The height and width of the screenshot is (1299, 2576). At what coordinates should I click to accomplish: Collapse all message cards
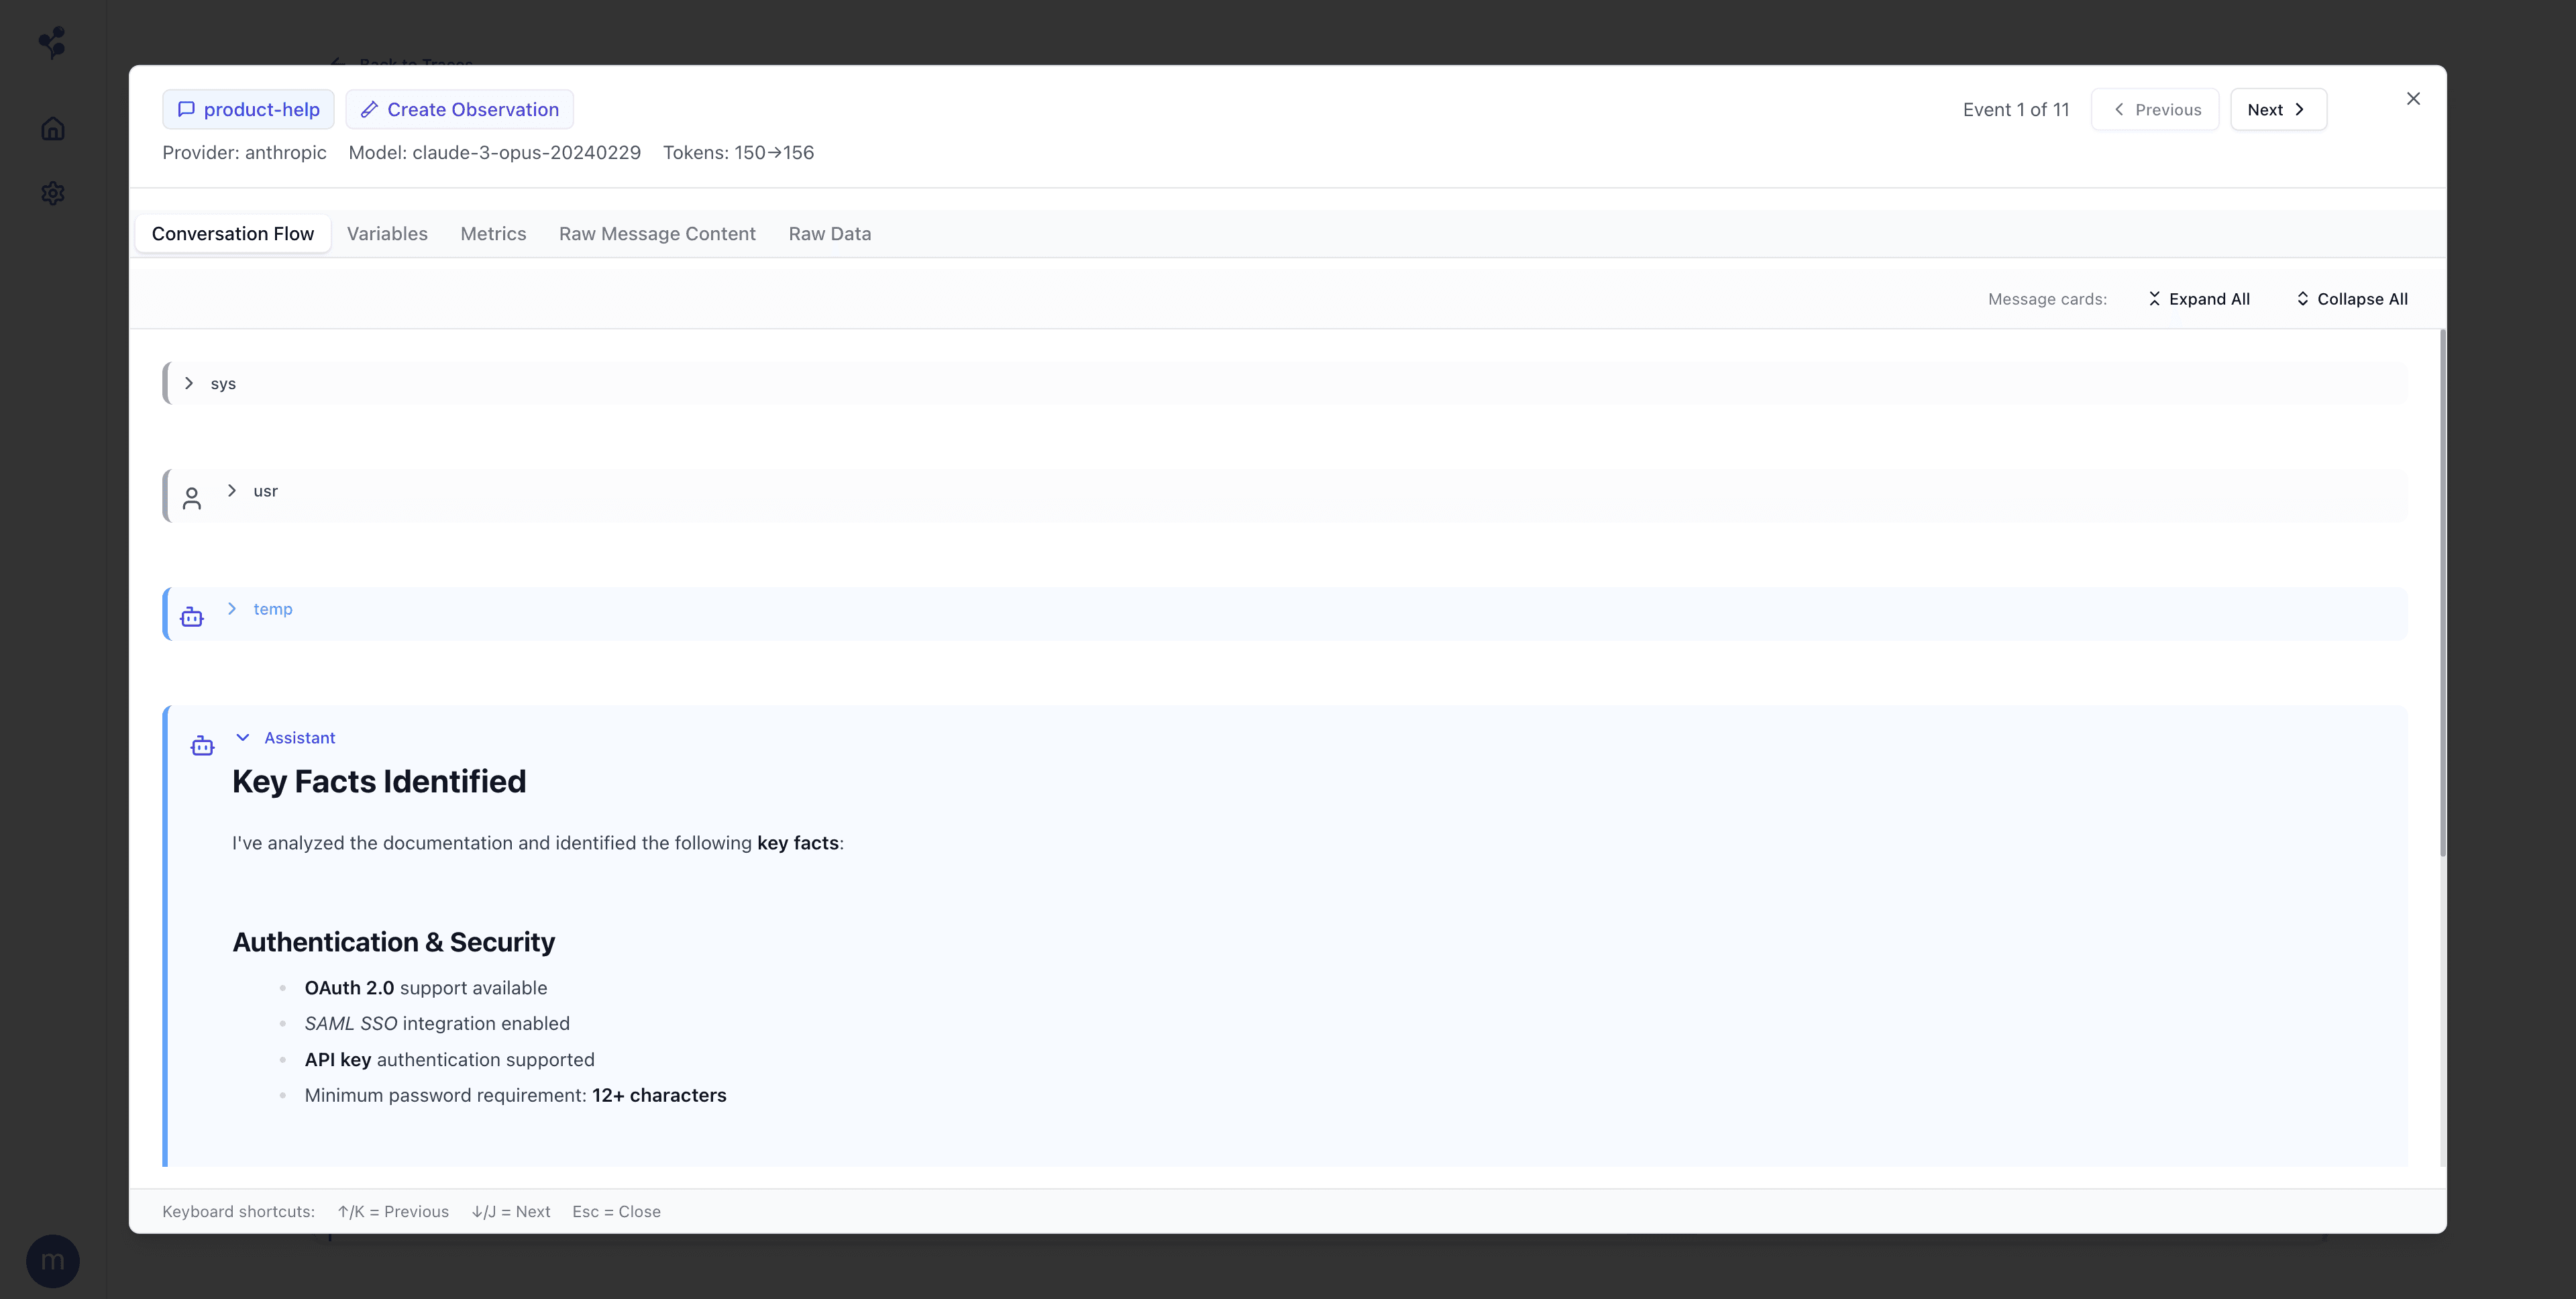click(2351, 298)
